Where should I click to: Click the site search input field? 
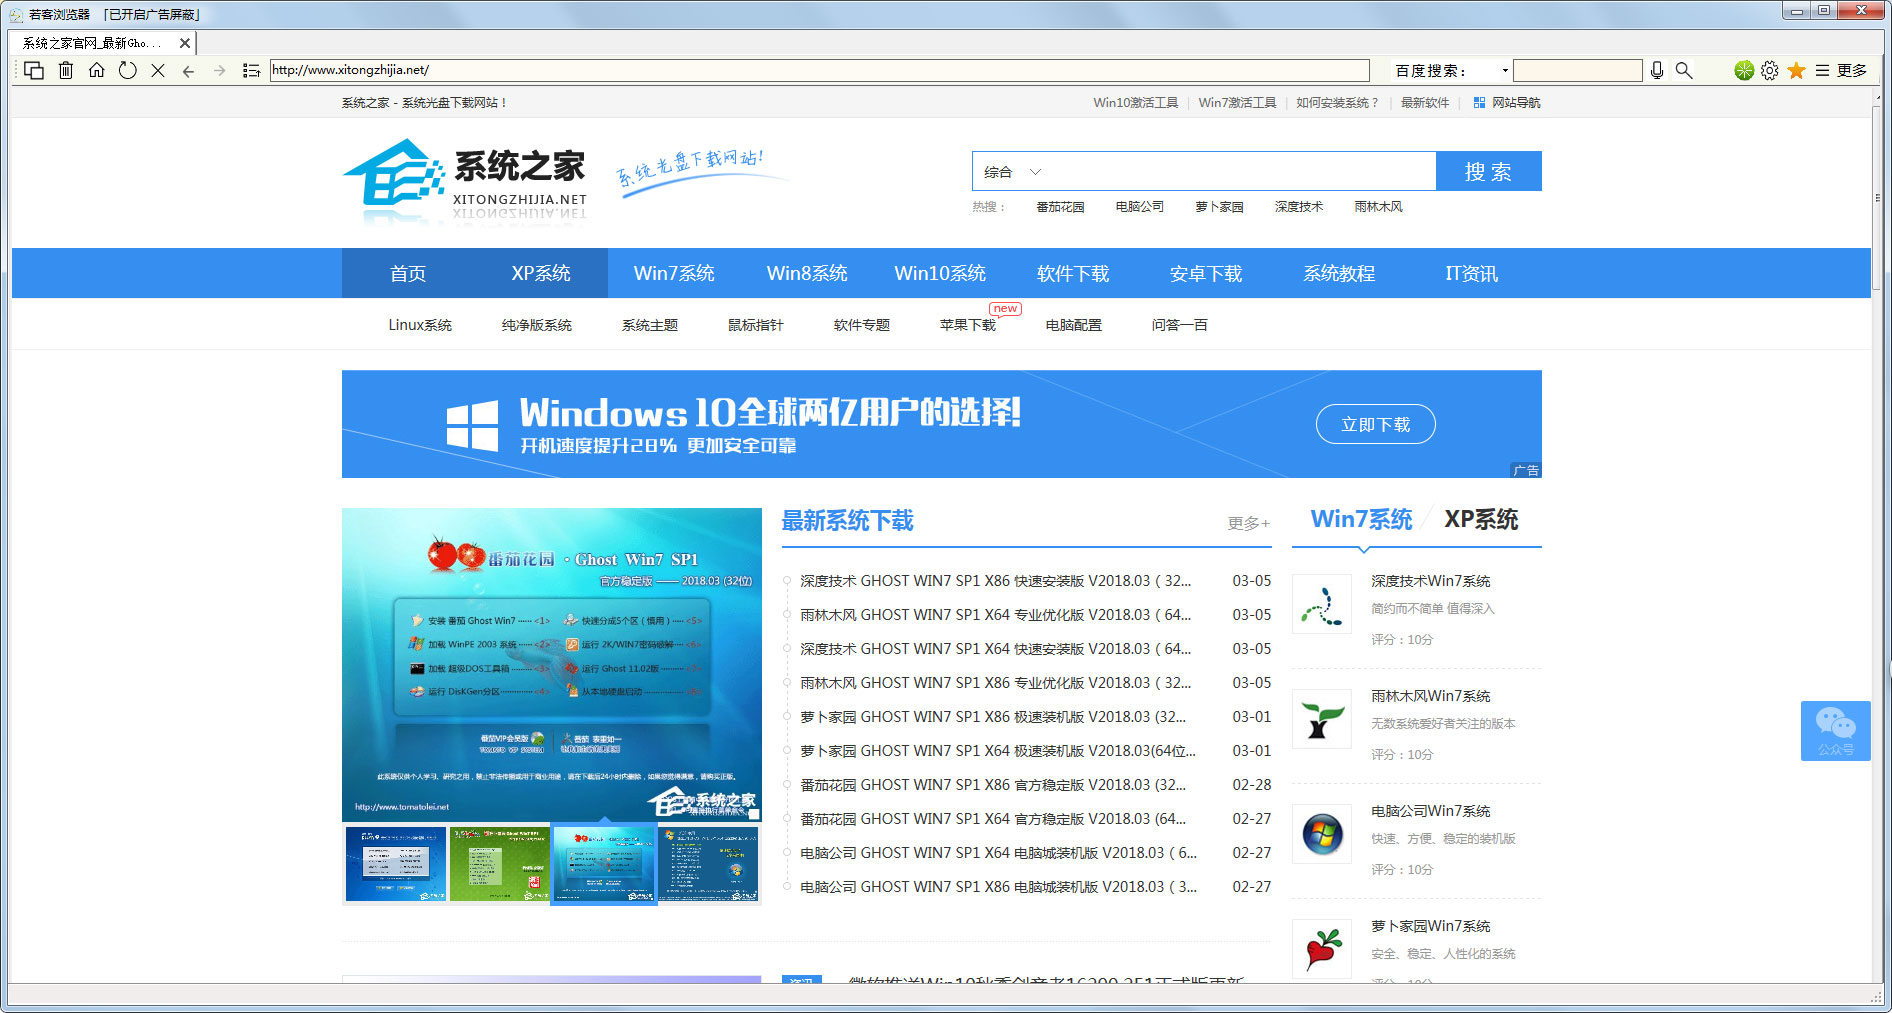pyautogui.click(x=1243, y=171)
